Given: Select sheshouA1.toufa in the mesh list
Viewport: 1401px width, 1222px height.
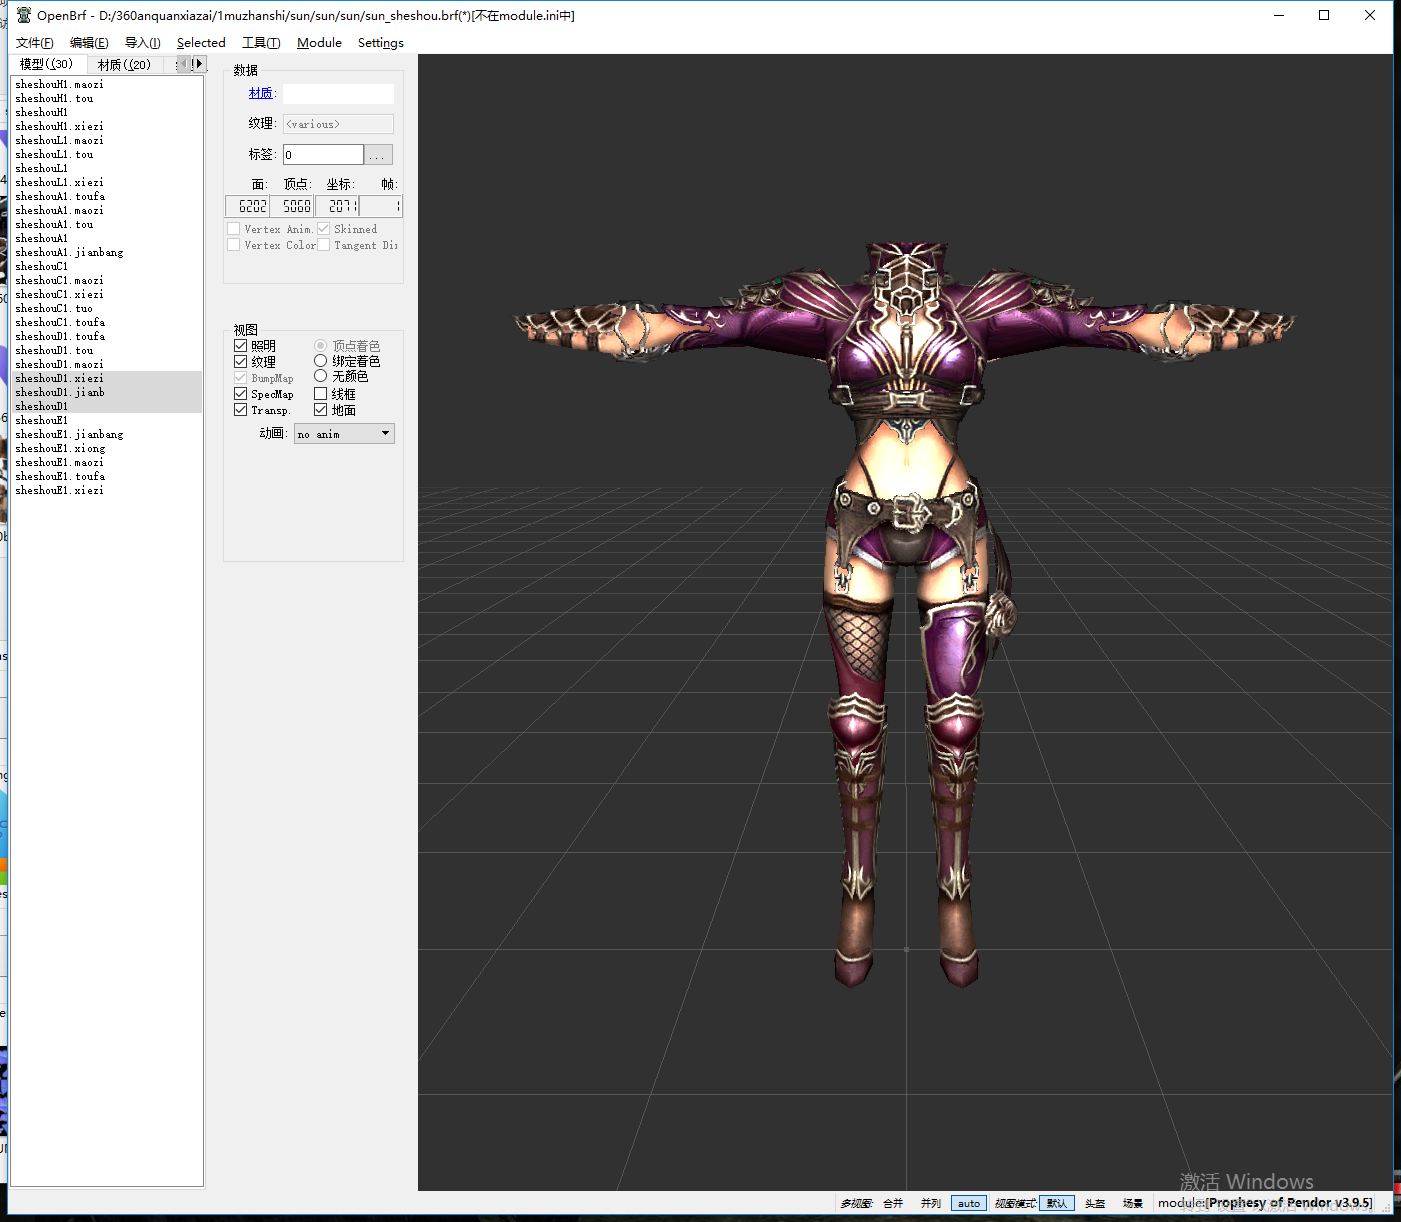Looking at the screenshot, I should (x=106, y=197).
